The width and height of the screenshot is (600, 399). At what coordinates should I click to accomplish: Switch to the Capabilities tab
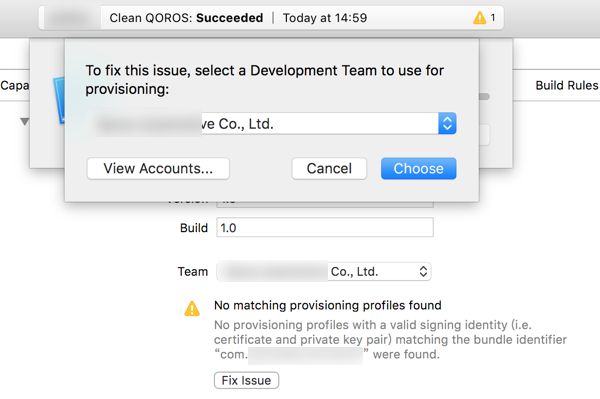tap(15, 85)
